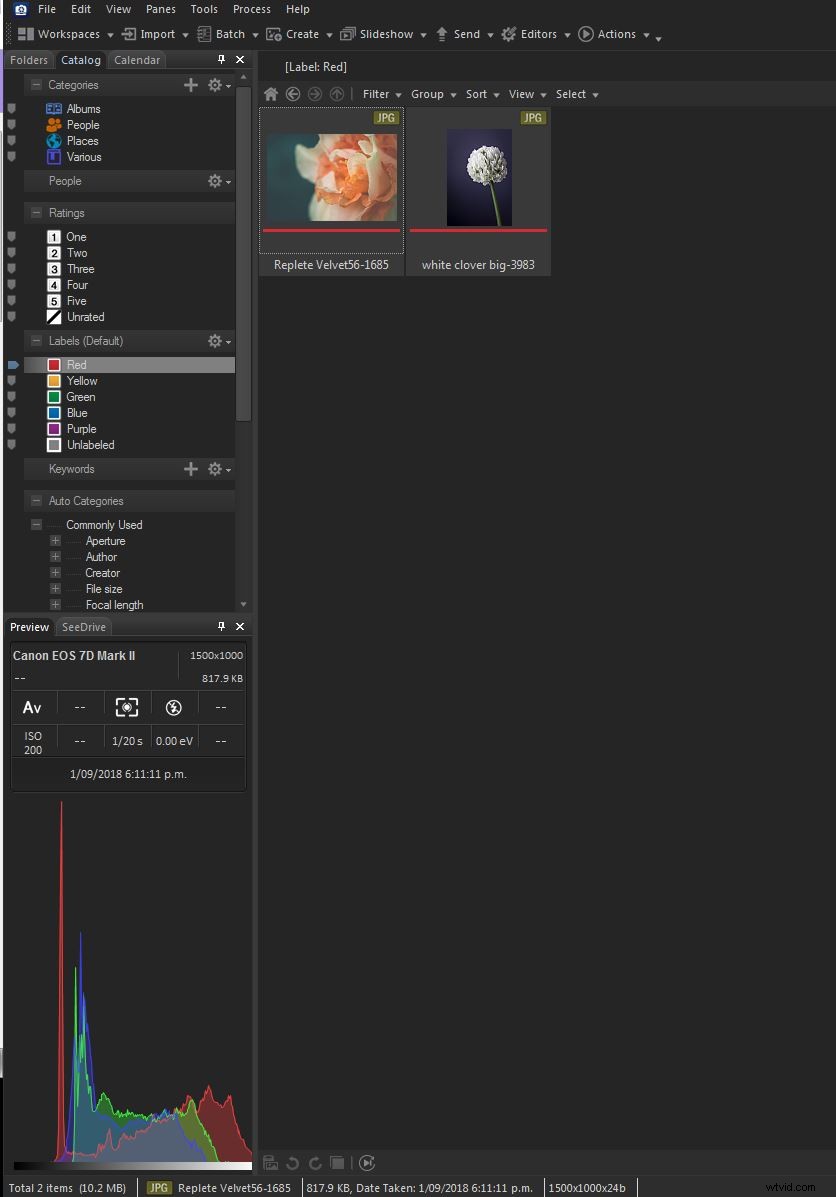Add a new keyword with the plus button
The height and width of the screenshot is (1197, 836).
click(191, 469)
